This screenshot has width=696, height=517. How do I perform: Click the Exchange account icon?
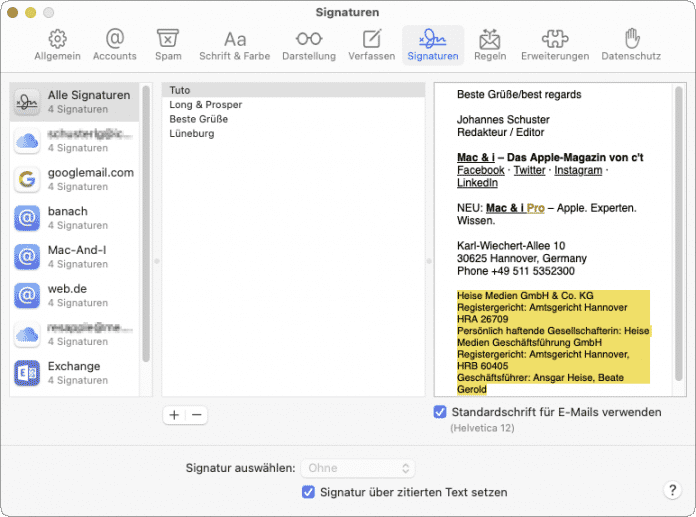(27, 373)
